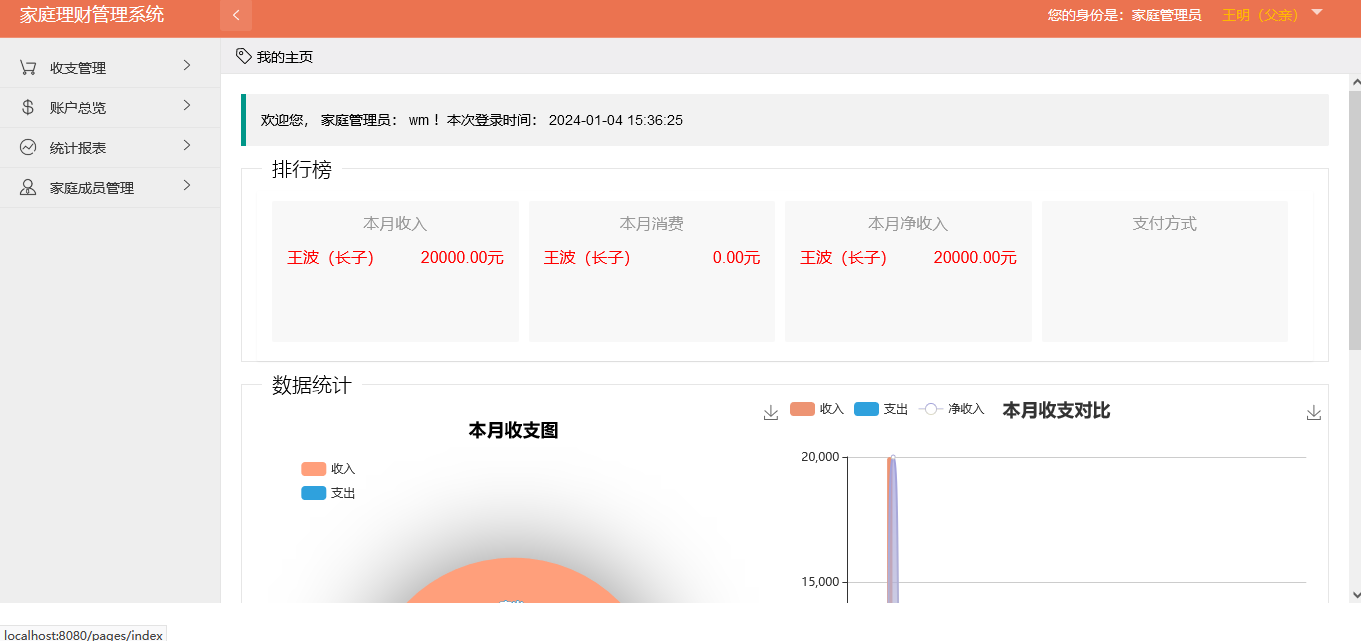Click the orange 收入 swatch in comparison chart
Image resolution: width=1361 pixels, height=641 pixels.
[x=802, y=409]
